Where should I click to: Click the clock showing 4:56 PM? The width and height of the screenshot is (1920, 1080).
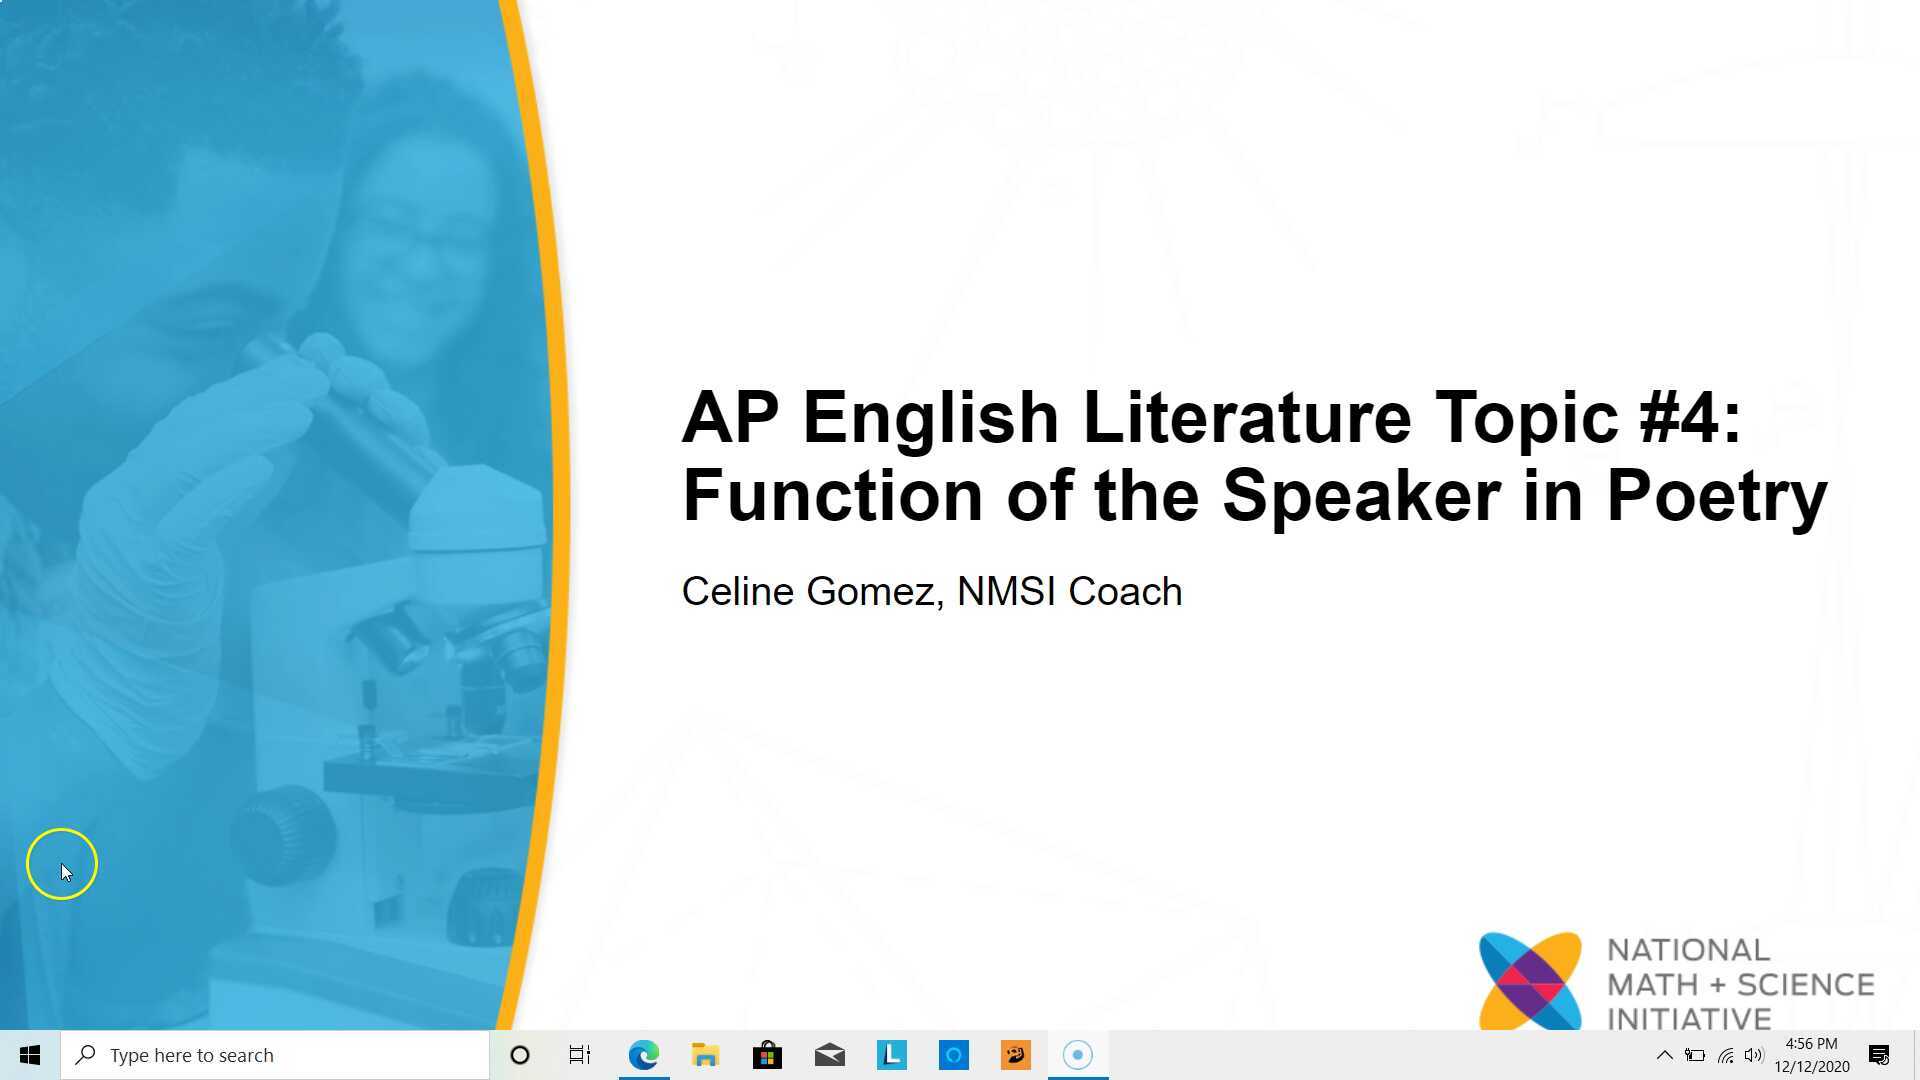point(1811,1055)
